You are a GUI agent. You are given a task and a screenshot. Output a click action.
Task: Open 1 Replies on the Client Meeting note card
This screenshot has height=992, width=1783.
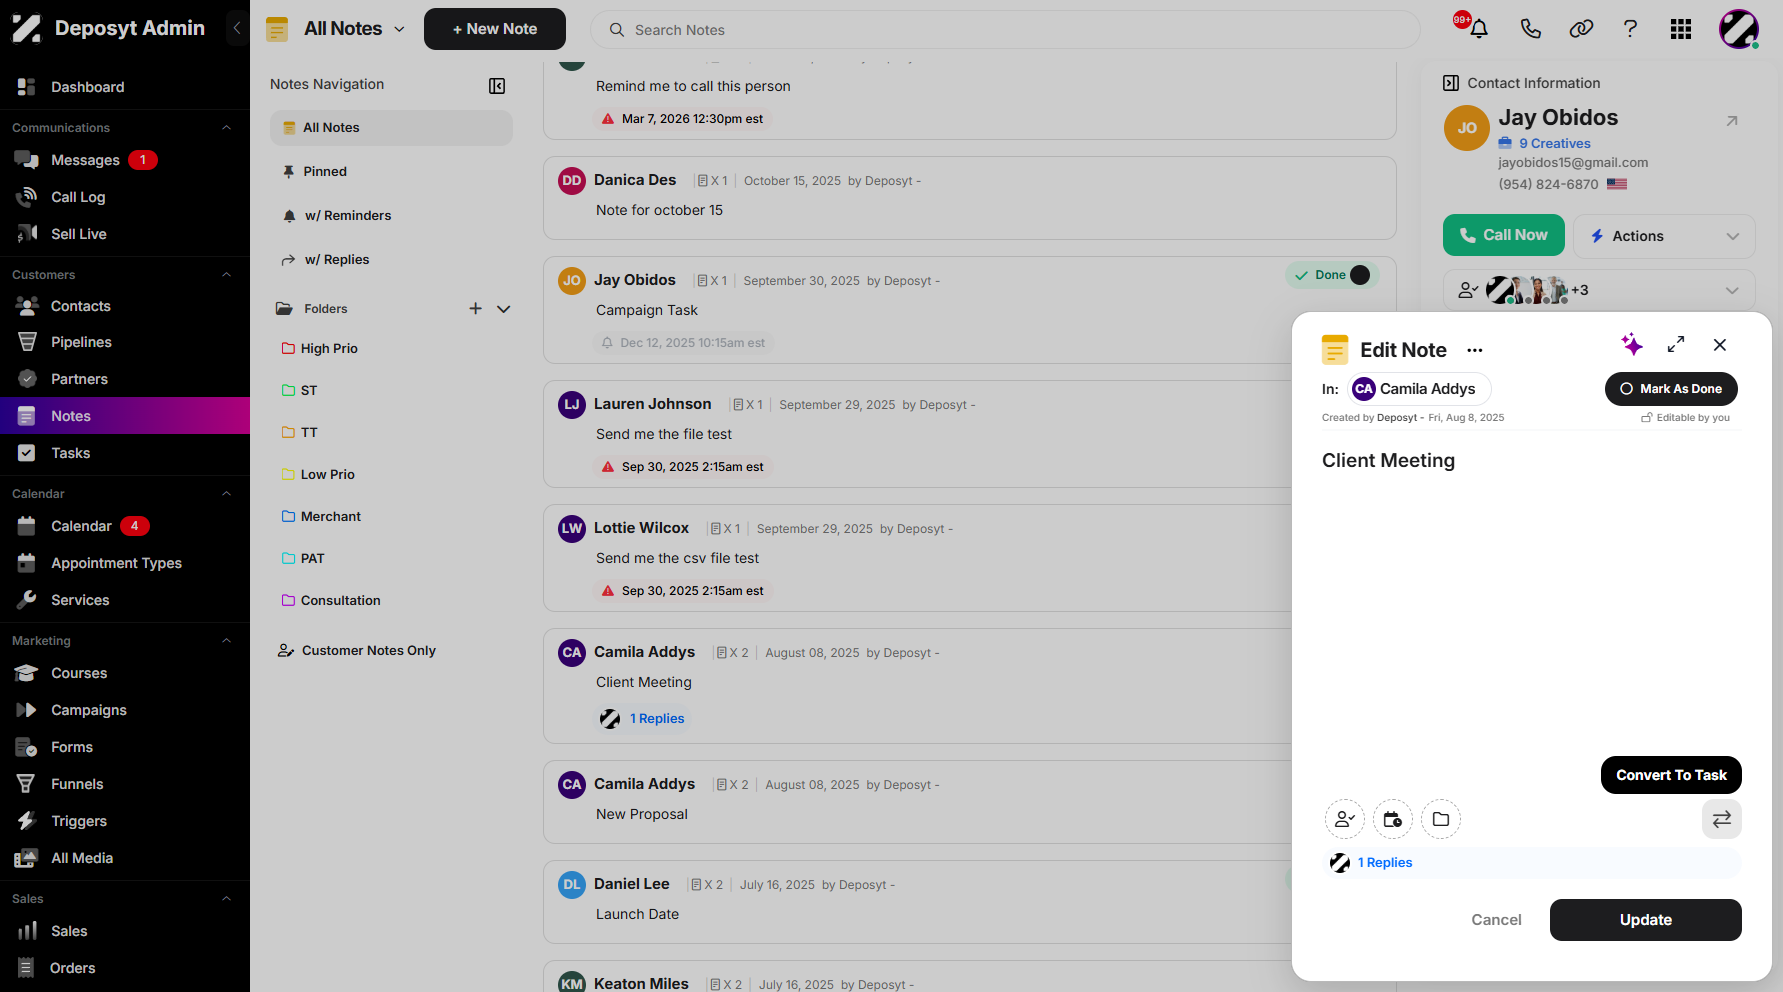pos(657,719)
